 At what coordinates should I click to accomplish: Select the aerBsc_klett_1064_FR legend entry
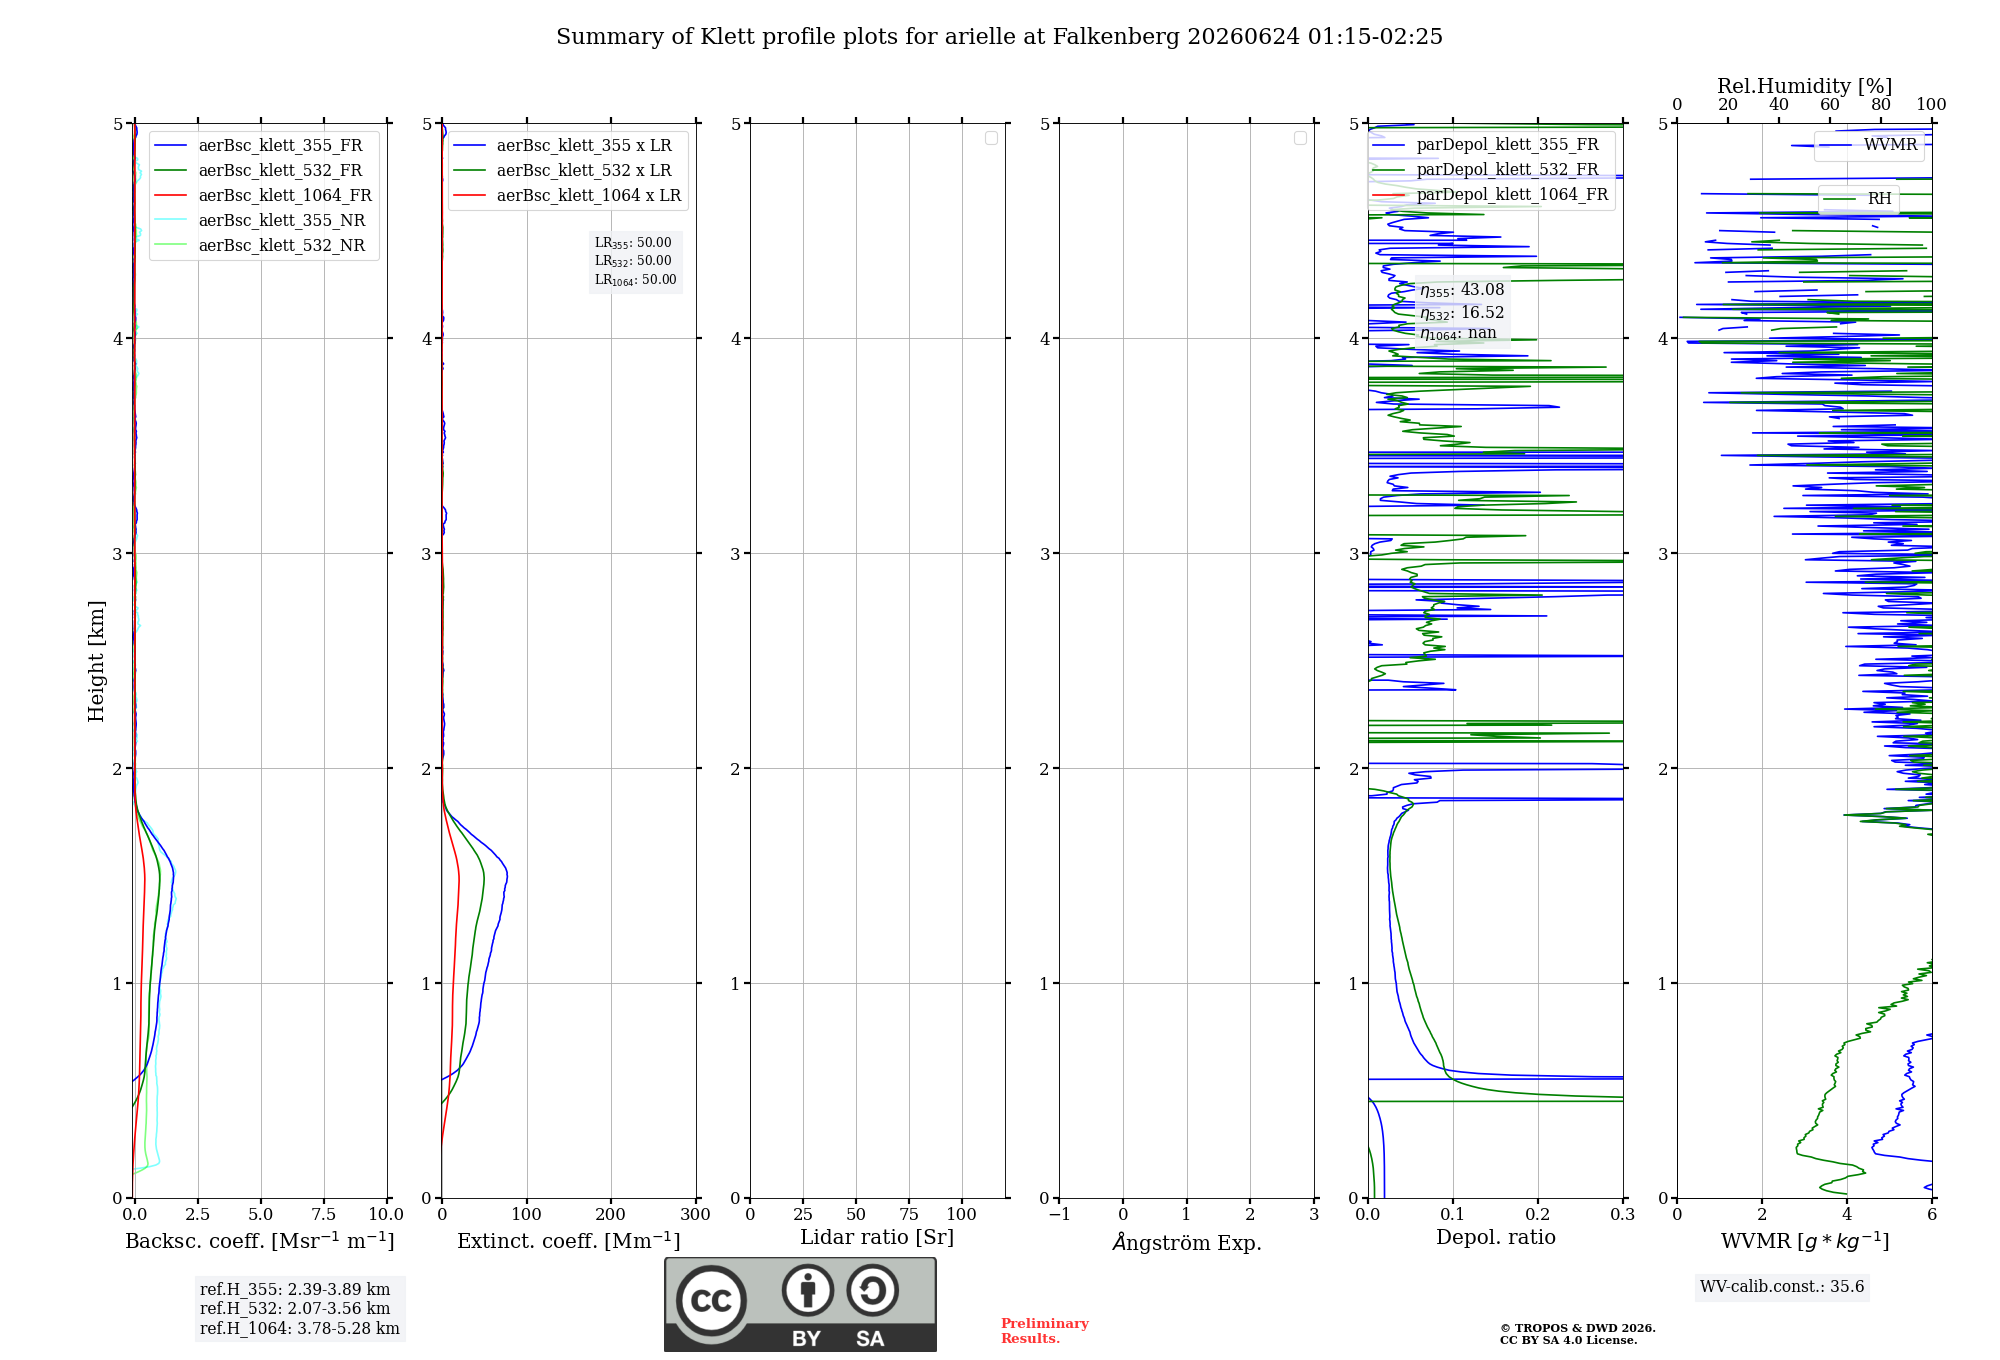(264, 196)
